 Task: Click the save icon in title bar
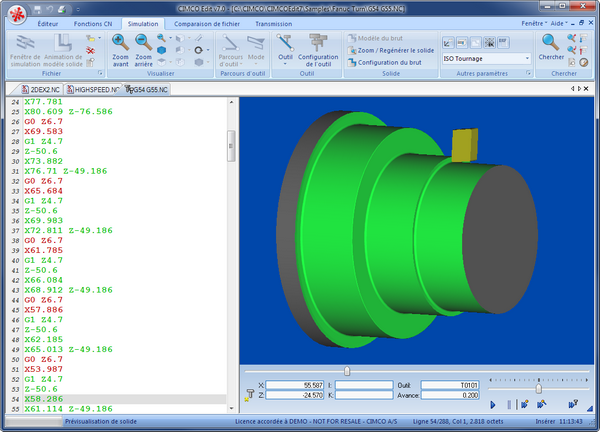[37, 9]
